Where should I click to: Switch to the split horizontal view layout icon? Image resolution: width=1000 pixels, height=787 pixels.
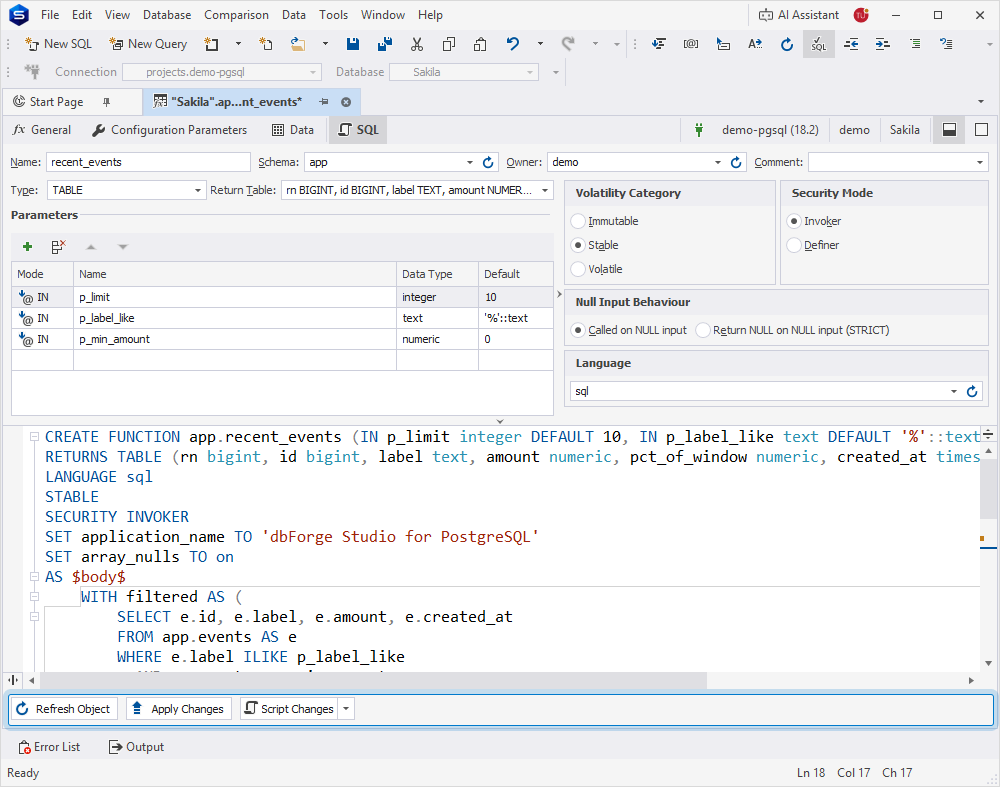click(x=949, y=130)
